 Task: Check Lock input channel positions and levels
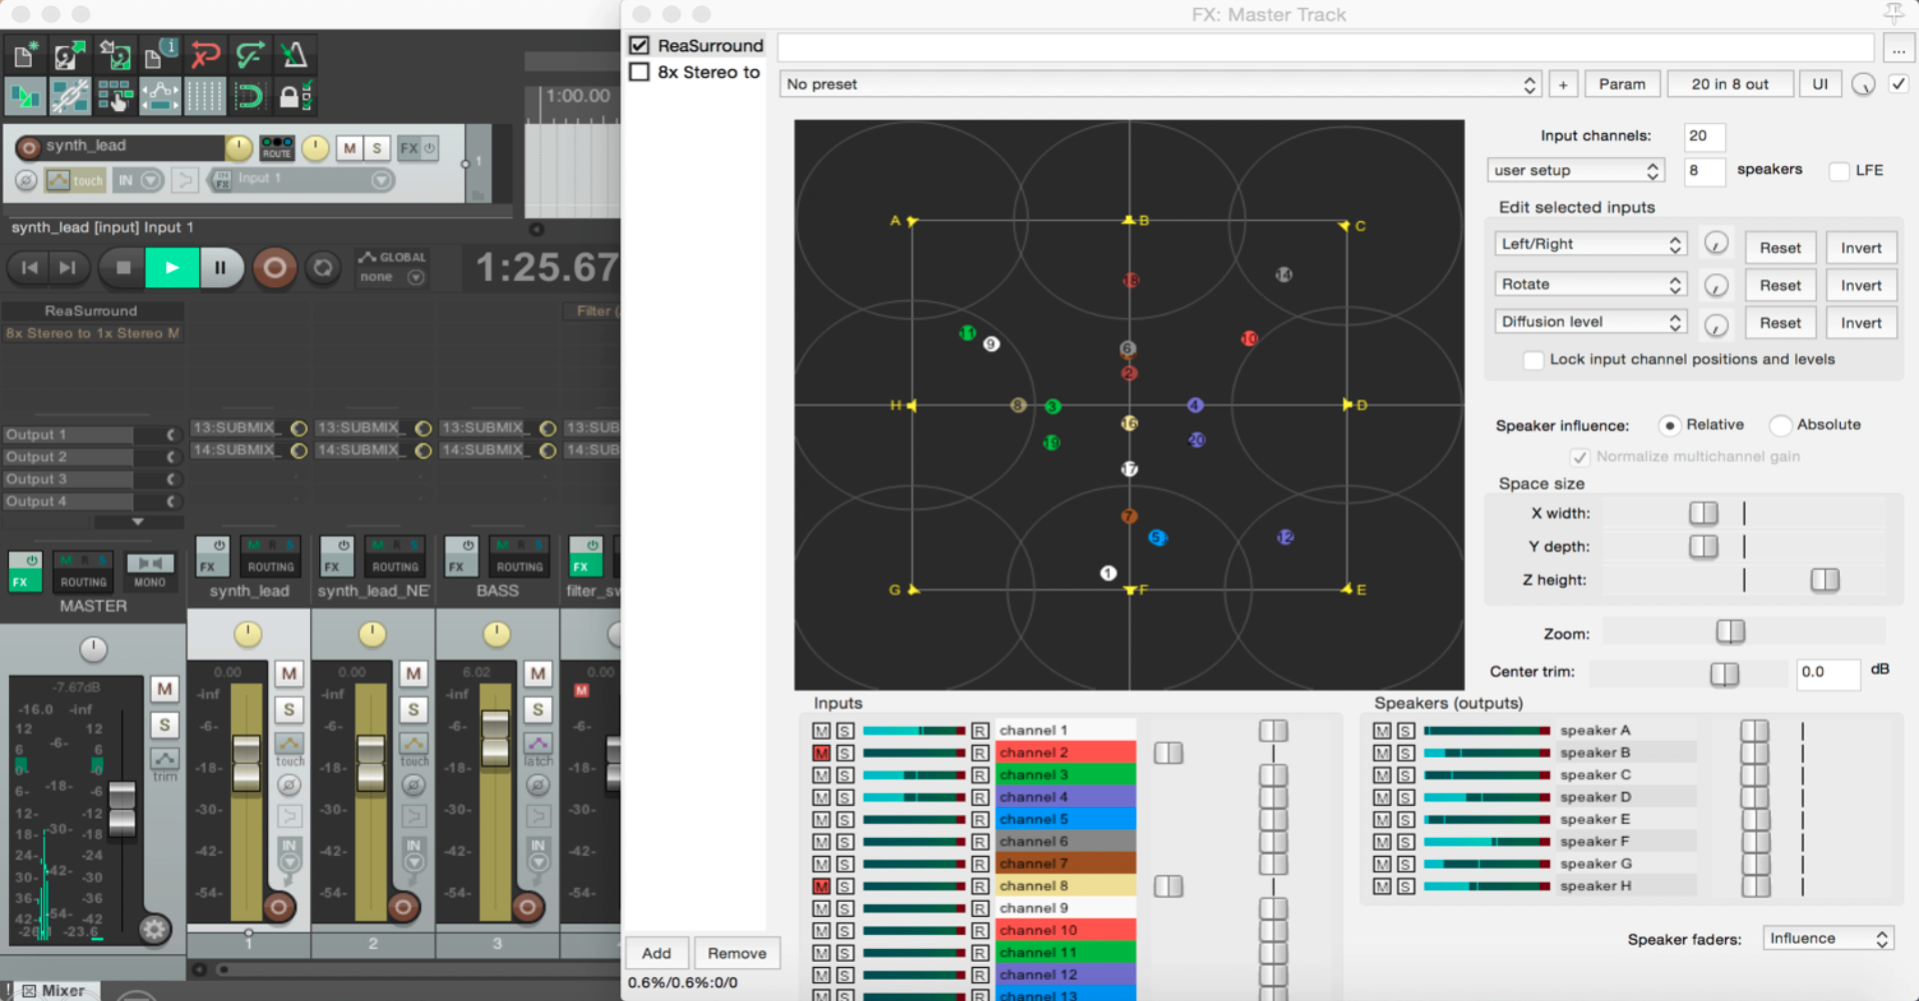pyautogui.click(x=1533, y=360)
